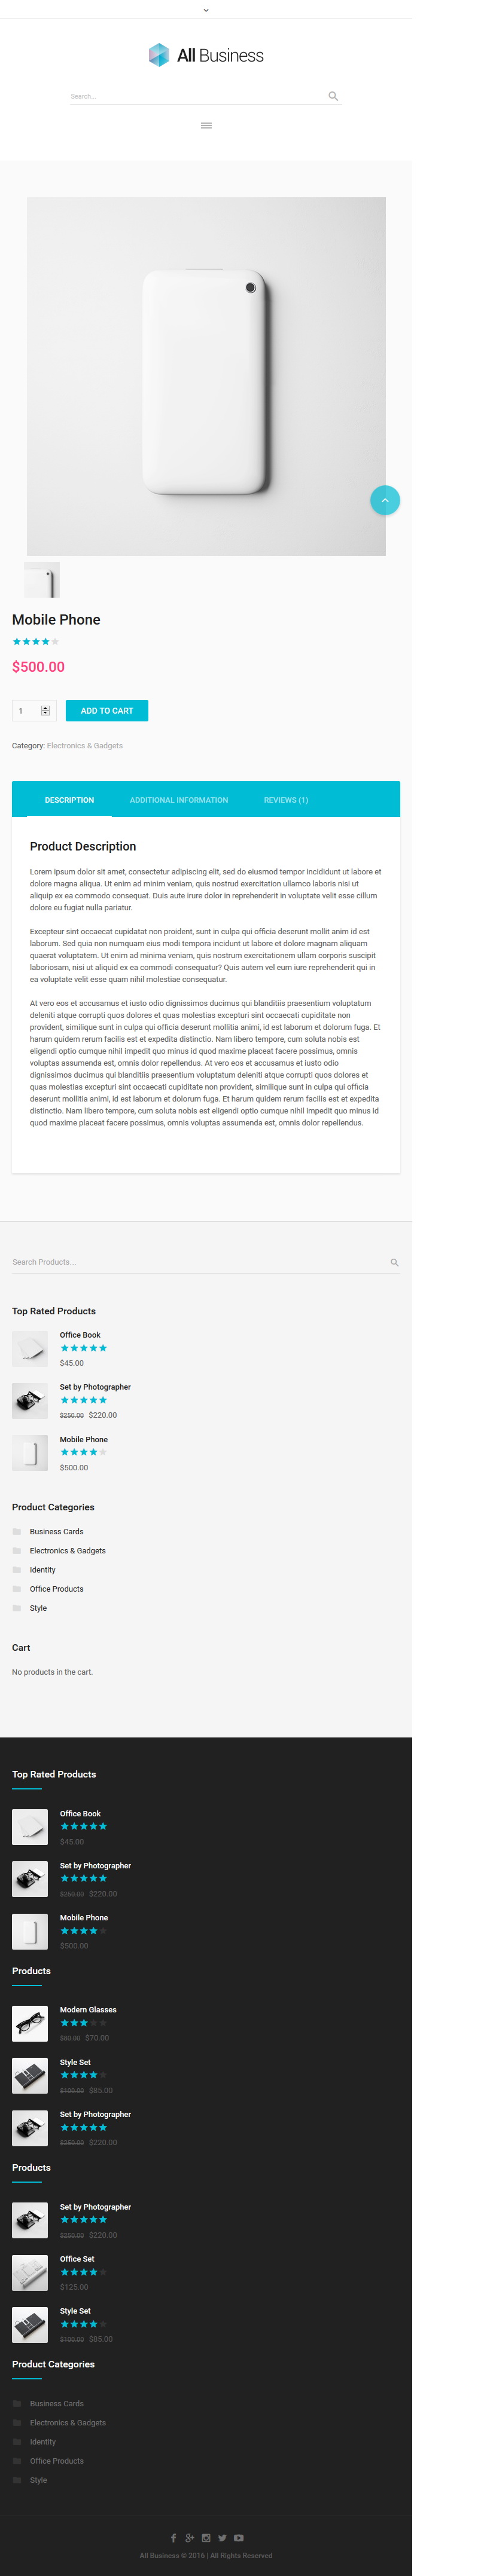Switch to Additional Information tab
The image size is (478, 2576).
[x=179, y=800]
